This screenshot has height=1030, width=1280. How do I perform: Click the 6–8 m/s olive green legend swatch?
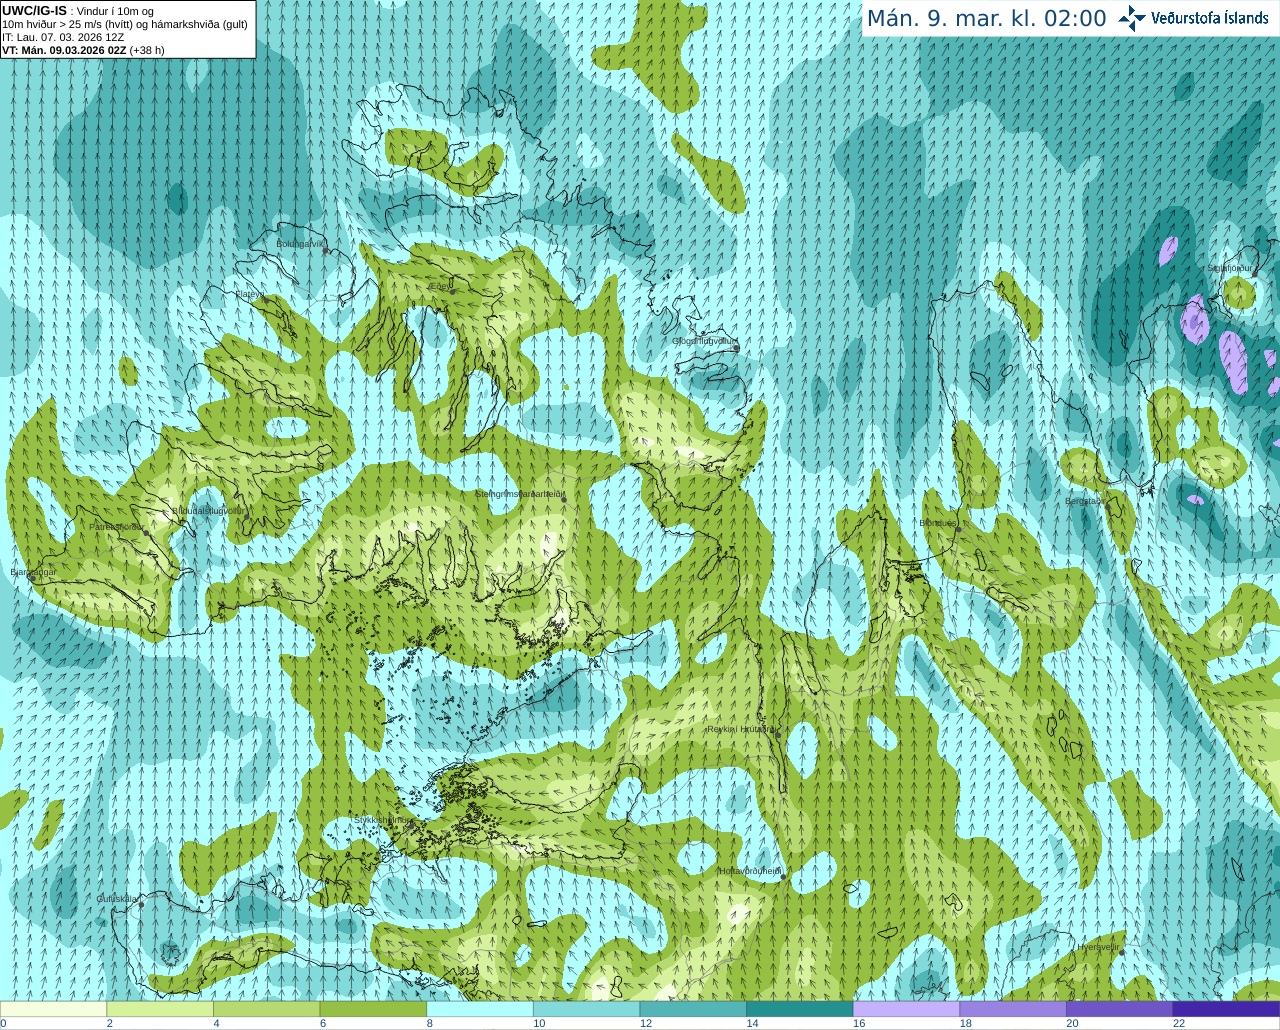373,1009
